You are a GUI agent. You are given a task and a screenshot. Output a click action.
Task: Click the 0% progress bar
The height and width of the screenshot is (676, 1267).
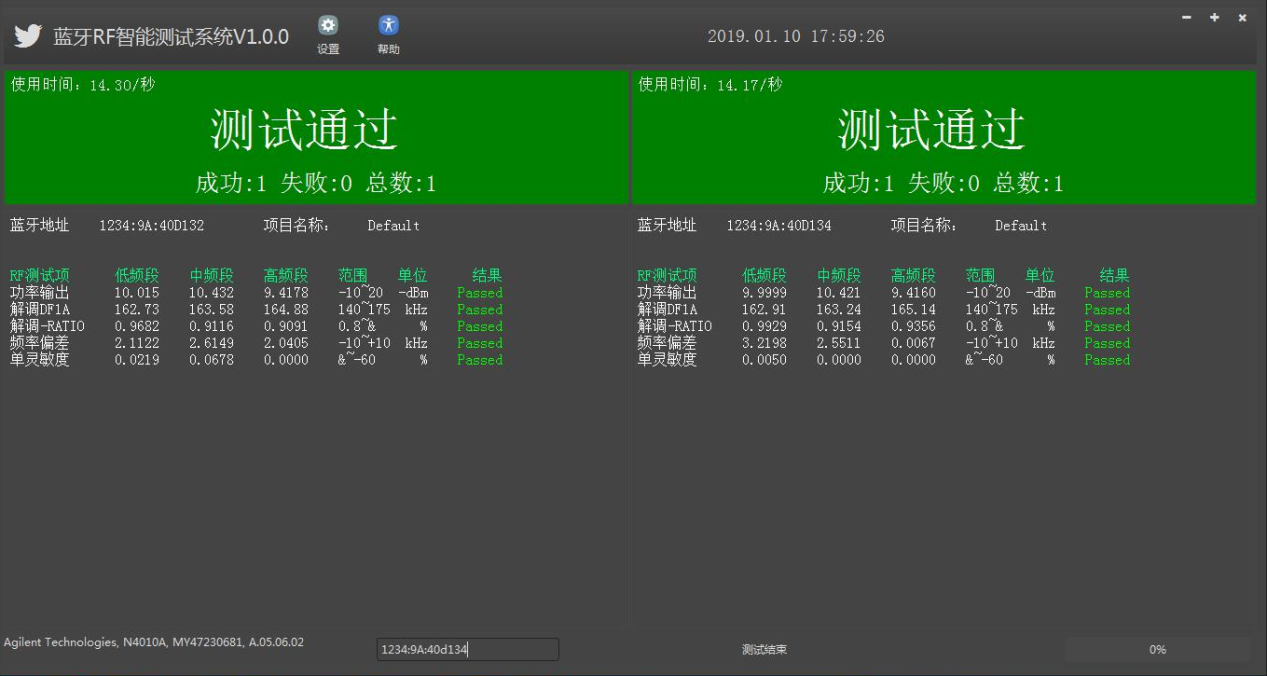[x=1157, y=650]
